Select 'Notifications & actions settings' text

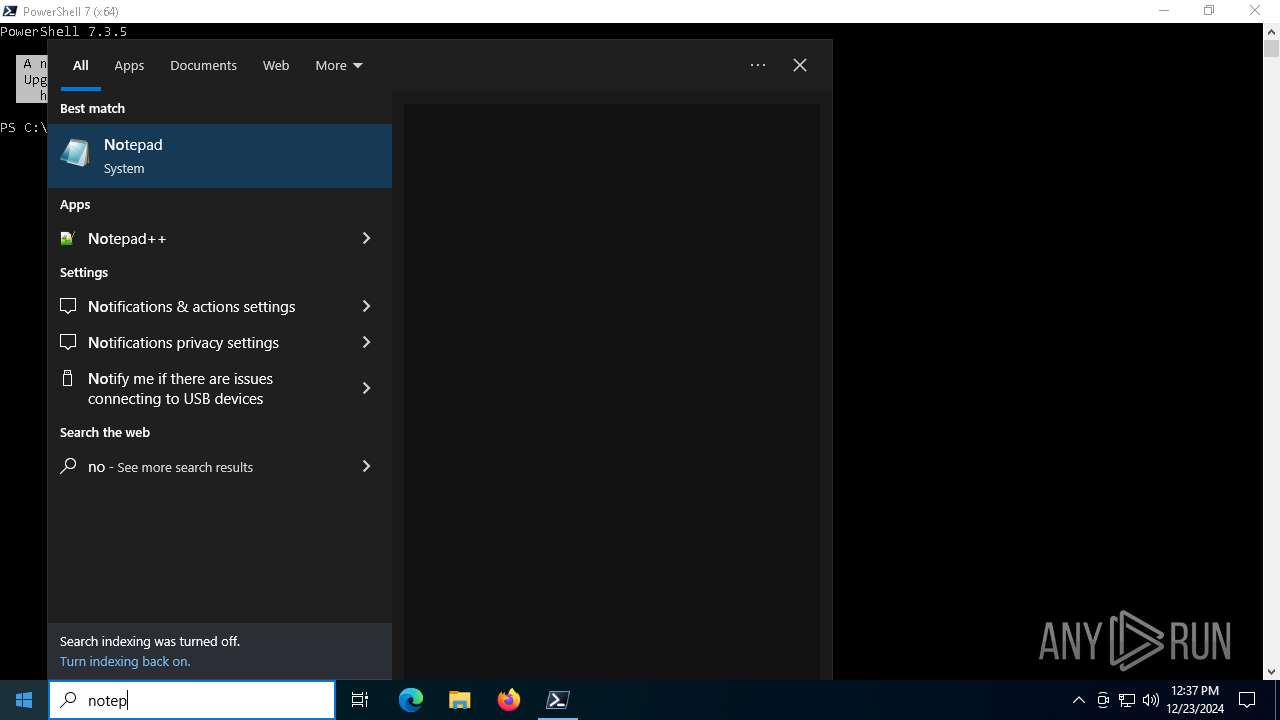pyautogui.click(x=192, y=306)
